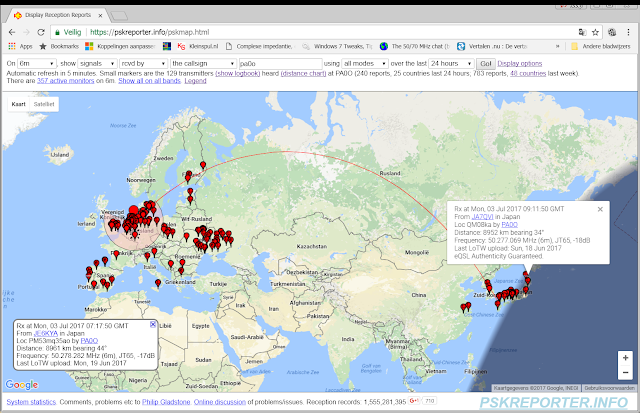
Task: Switch map to Satelliet view
Action: pos(44,104)
